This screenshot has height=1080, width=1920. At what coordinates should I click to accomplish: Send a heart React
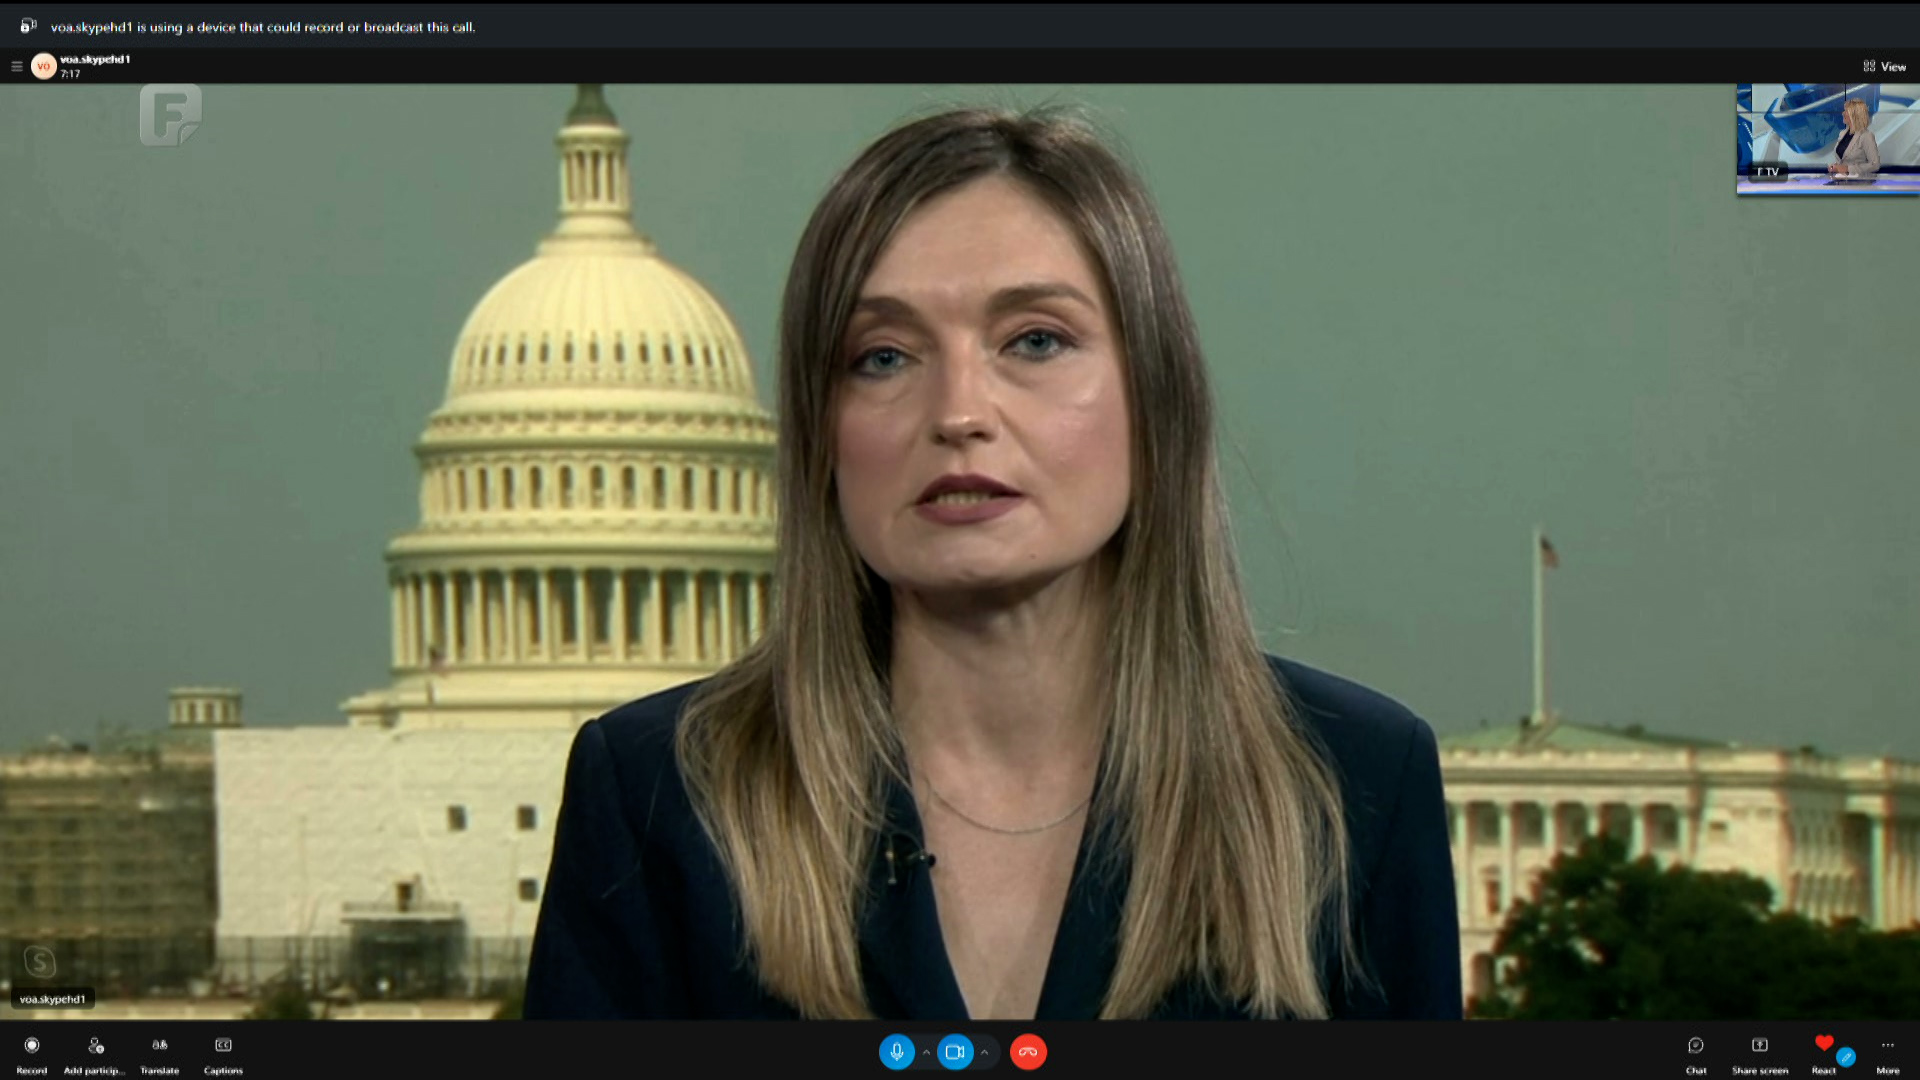(x=1823, y=1044)
